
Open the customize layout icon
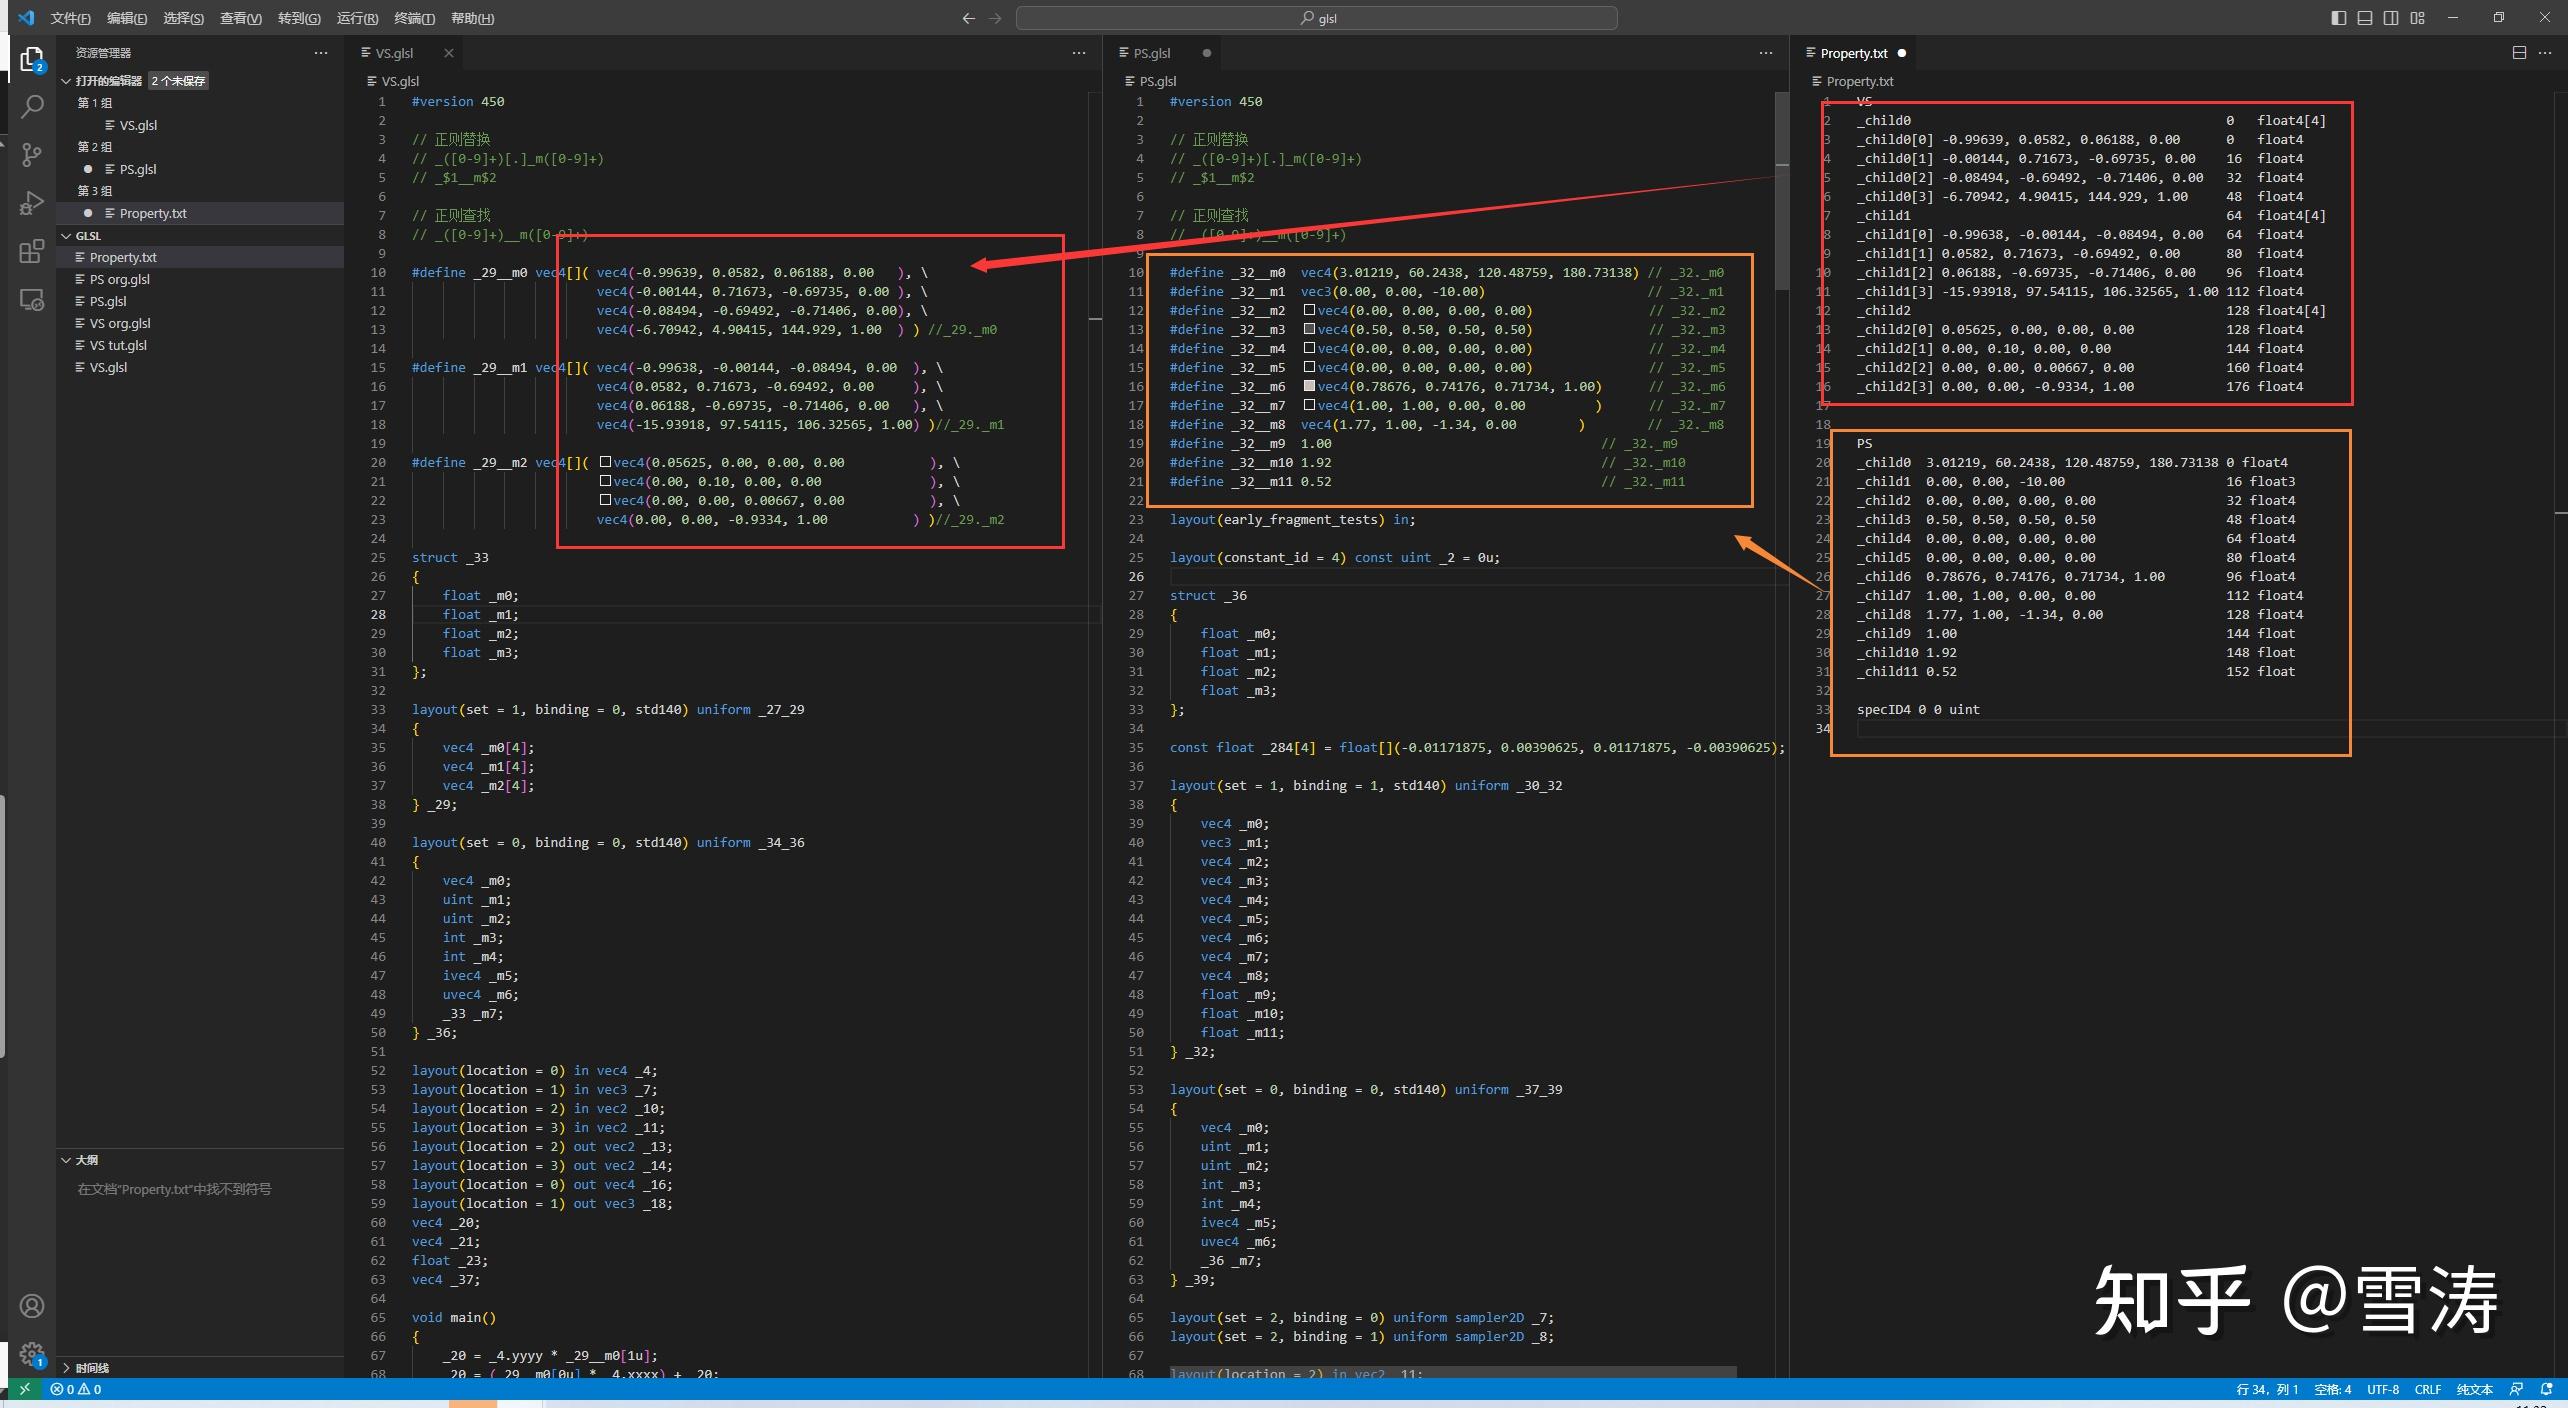tap(2417, 18)
